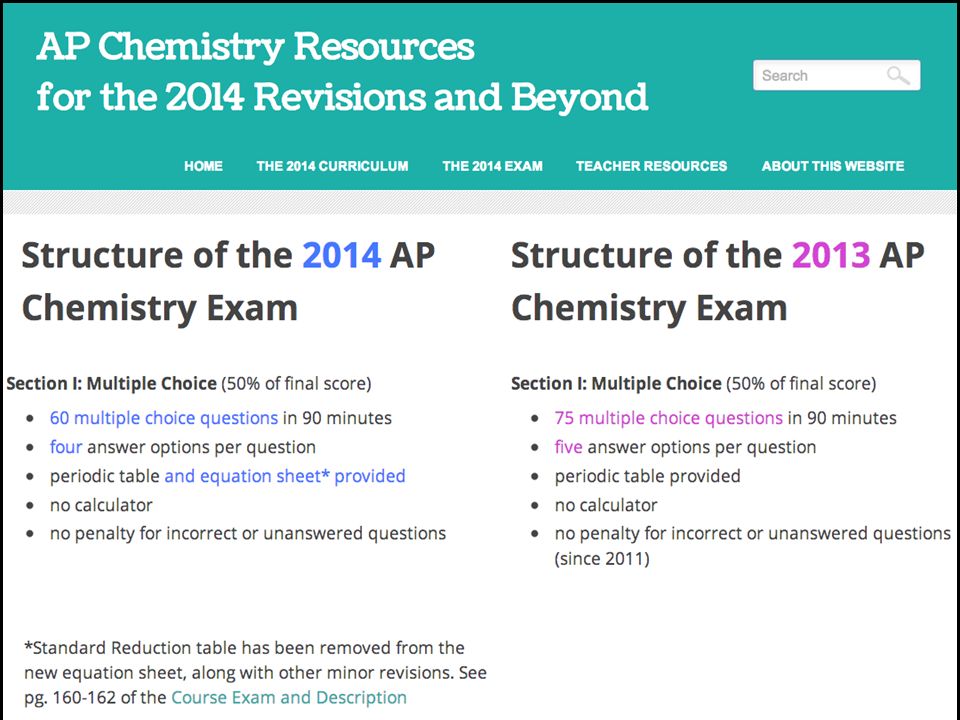Click the purple 75 multiple choice questions text

click(x=669, y=418)
